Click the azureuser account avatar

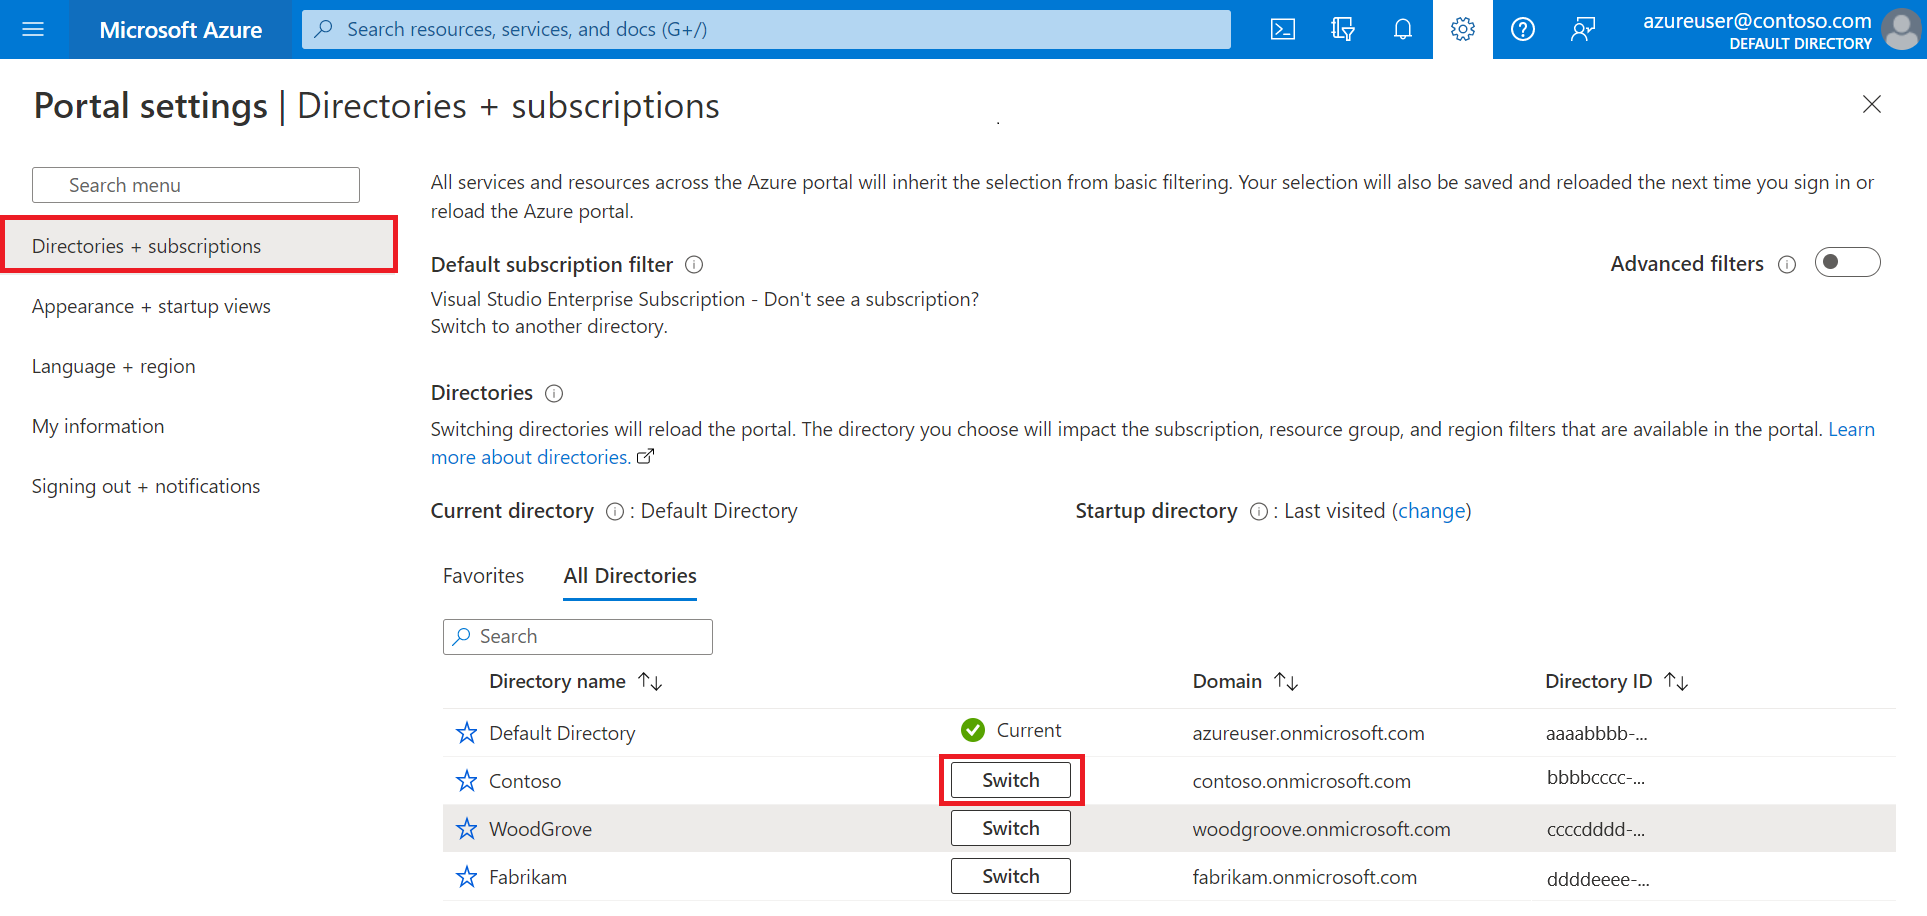(x=1900, y=29)
